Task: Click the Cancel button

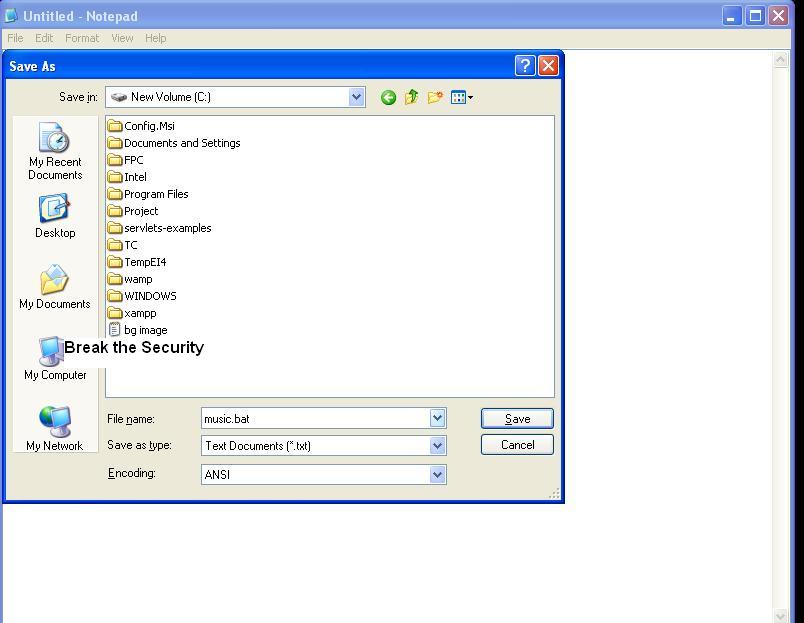Action: tap(517, 445)
